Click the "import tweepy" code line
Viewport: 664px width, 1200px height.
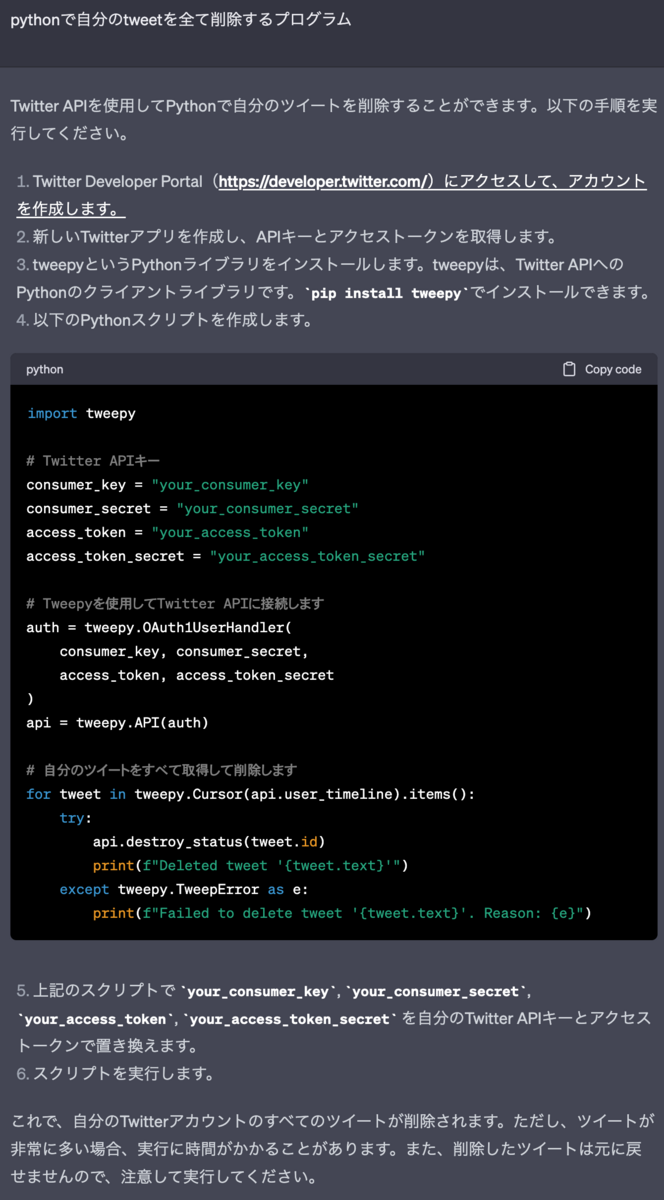(x=81, y=413)
